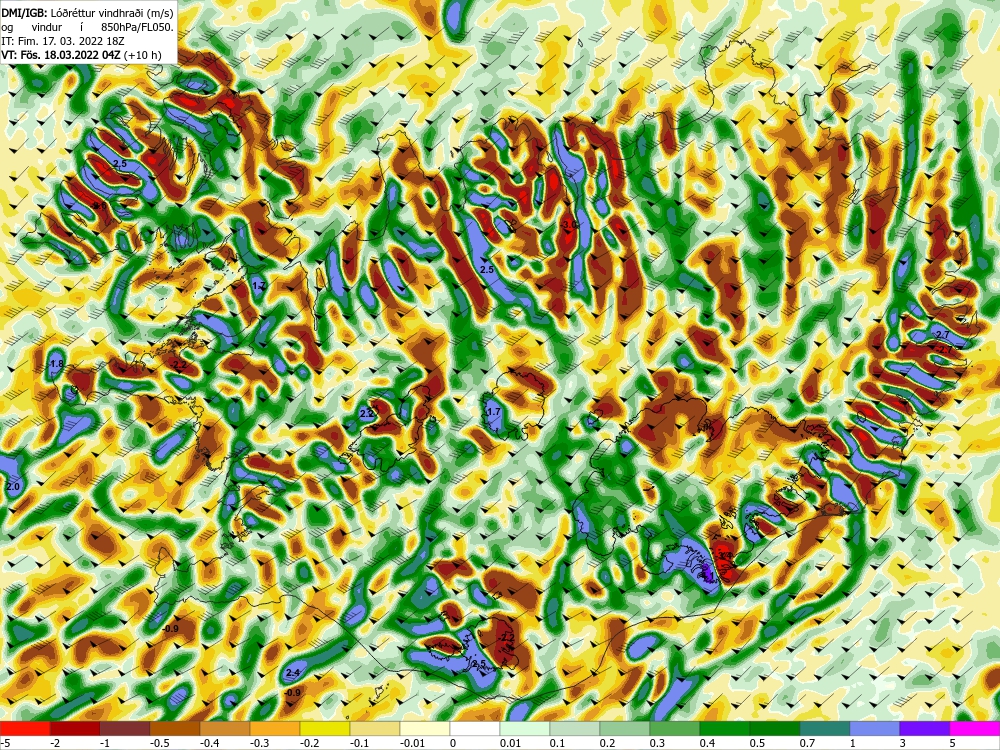
Task: Click the "0.7" legend label
Action: (807, 743)
